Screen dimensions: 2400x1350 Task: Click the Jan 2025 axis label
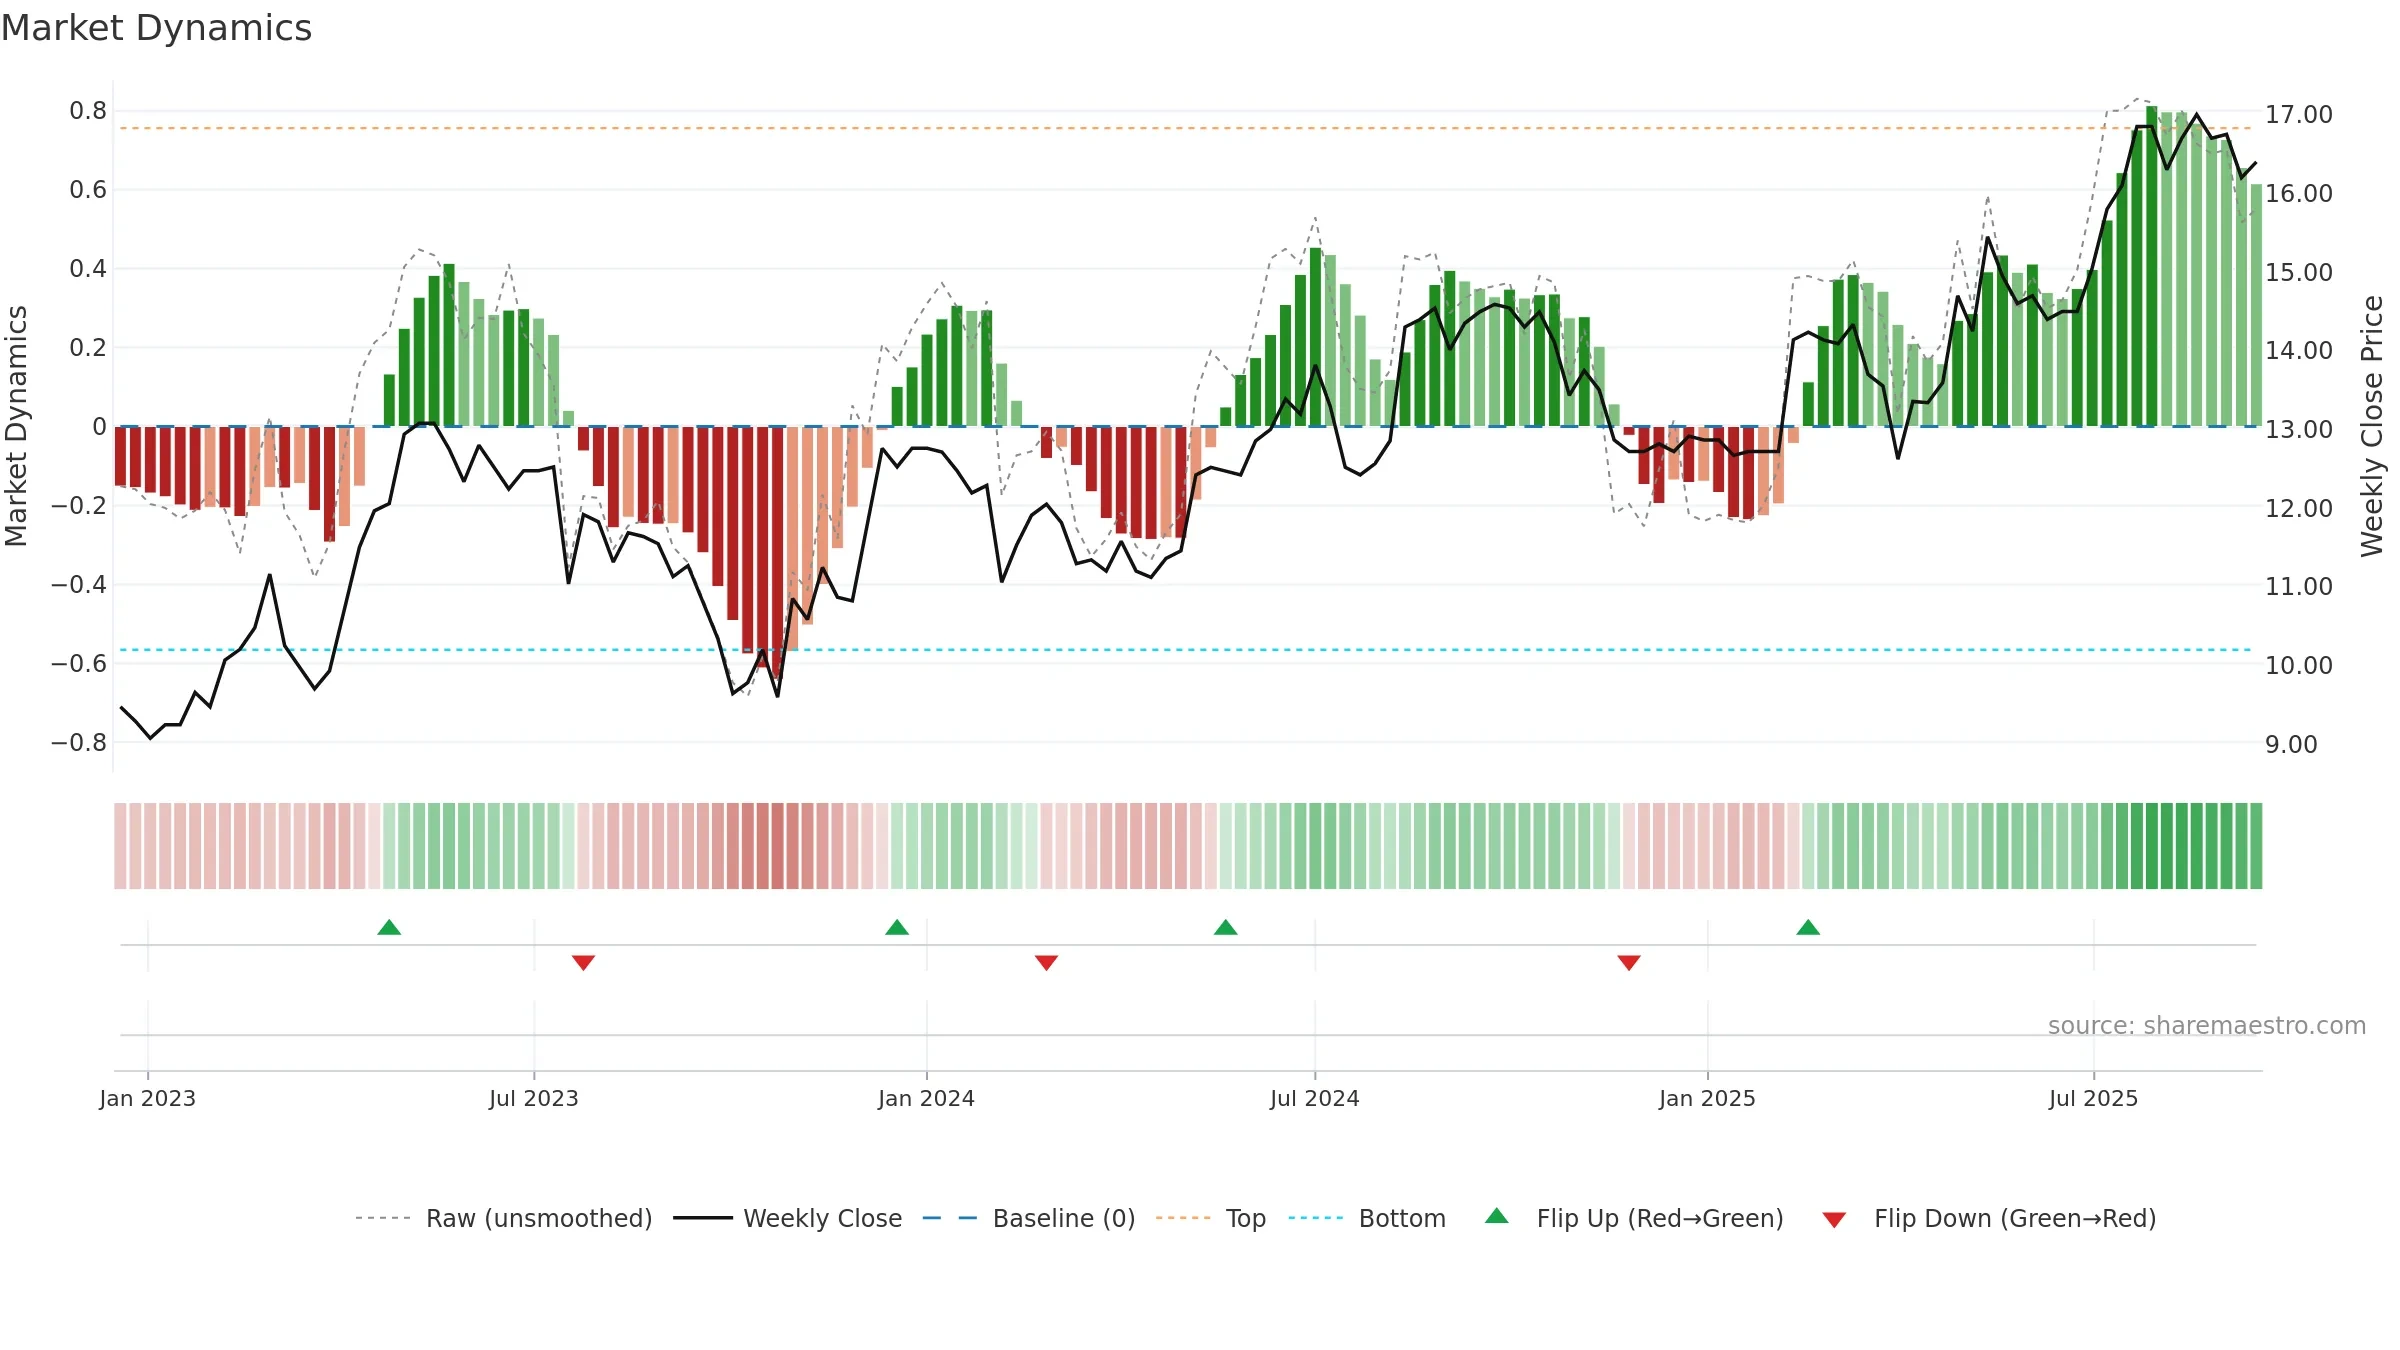(x=1707, y=1098)
